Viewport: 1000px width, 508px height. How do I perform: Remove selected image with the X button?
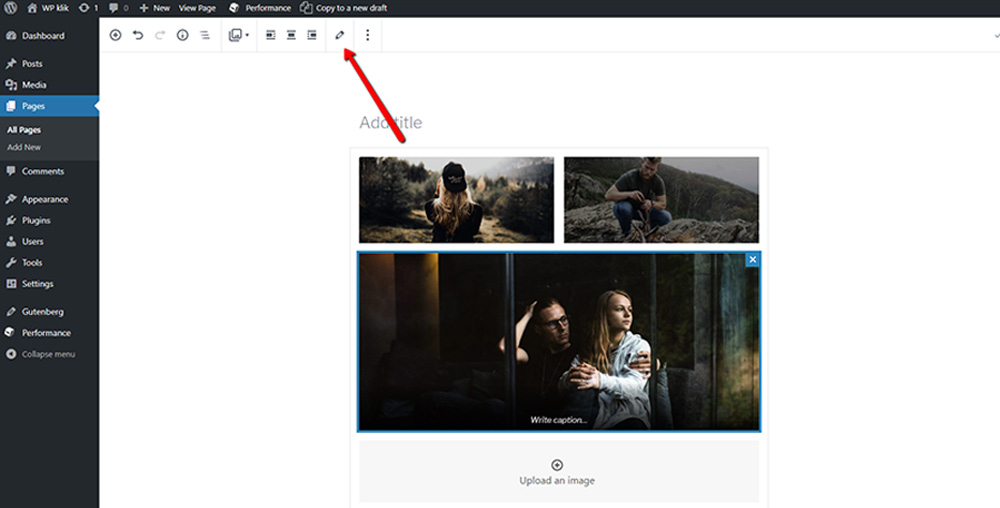(753, 259)
